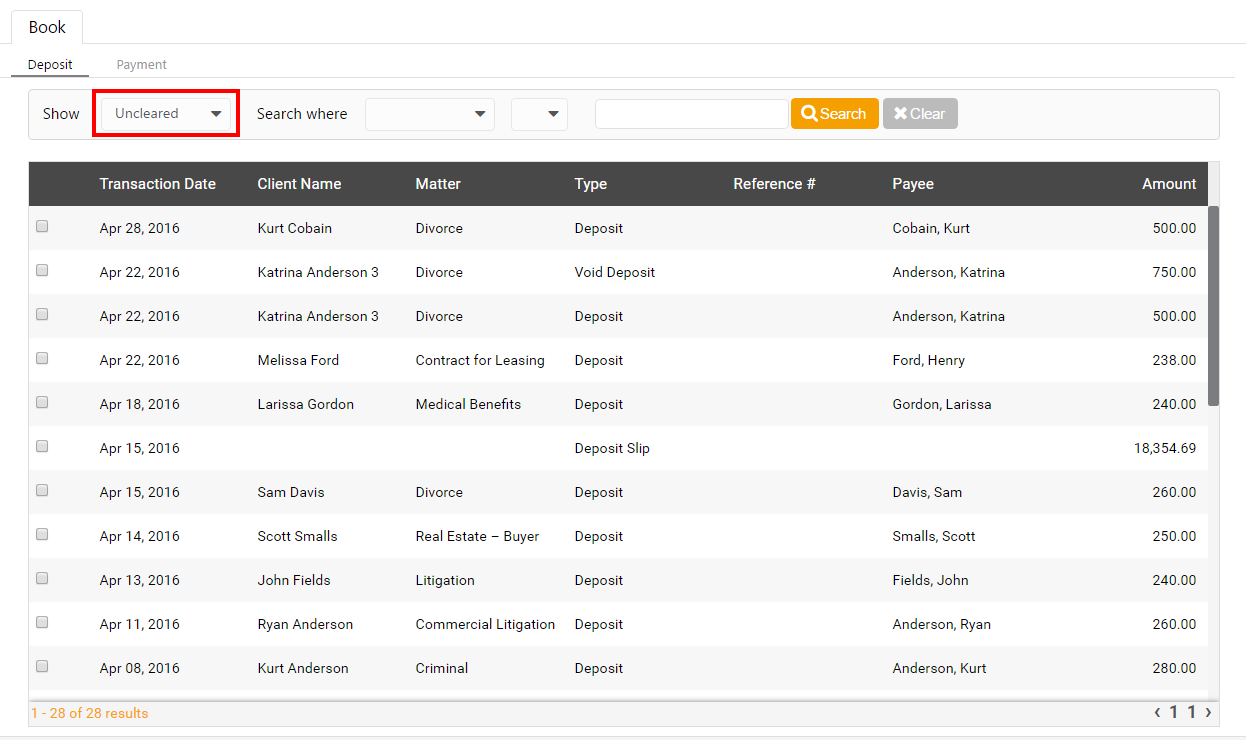Sort by Client Name column header

tap(299, 184)
